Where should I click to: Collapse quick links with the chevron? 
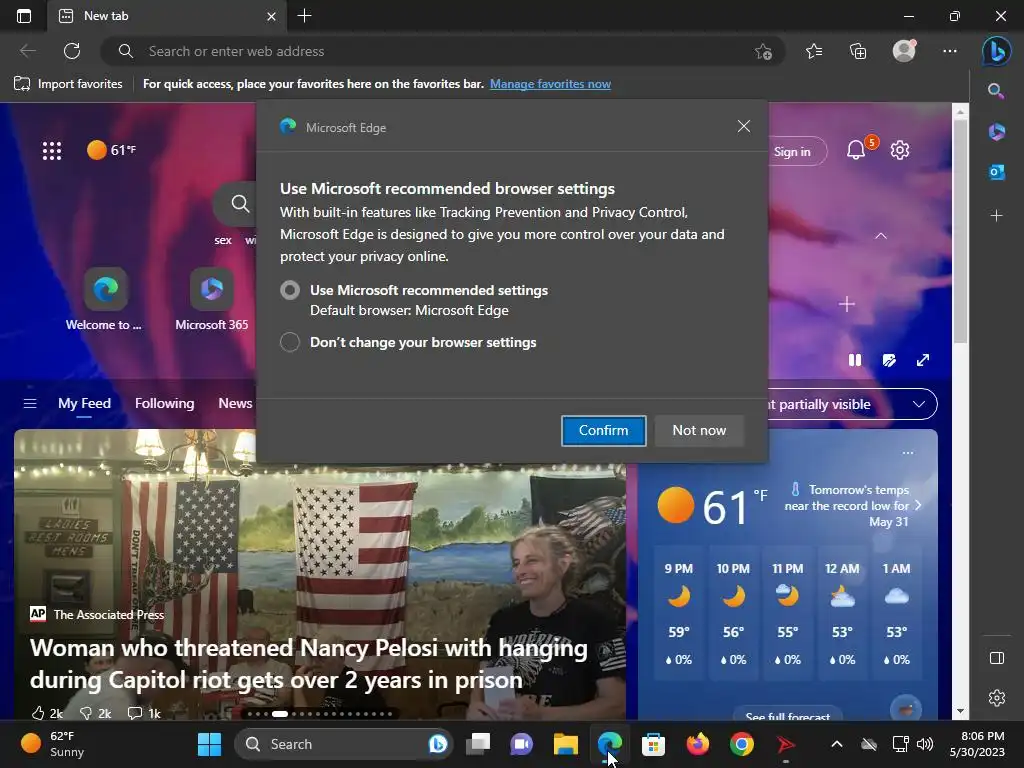point(881,236)
